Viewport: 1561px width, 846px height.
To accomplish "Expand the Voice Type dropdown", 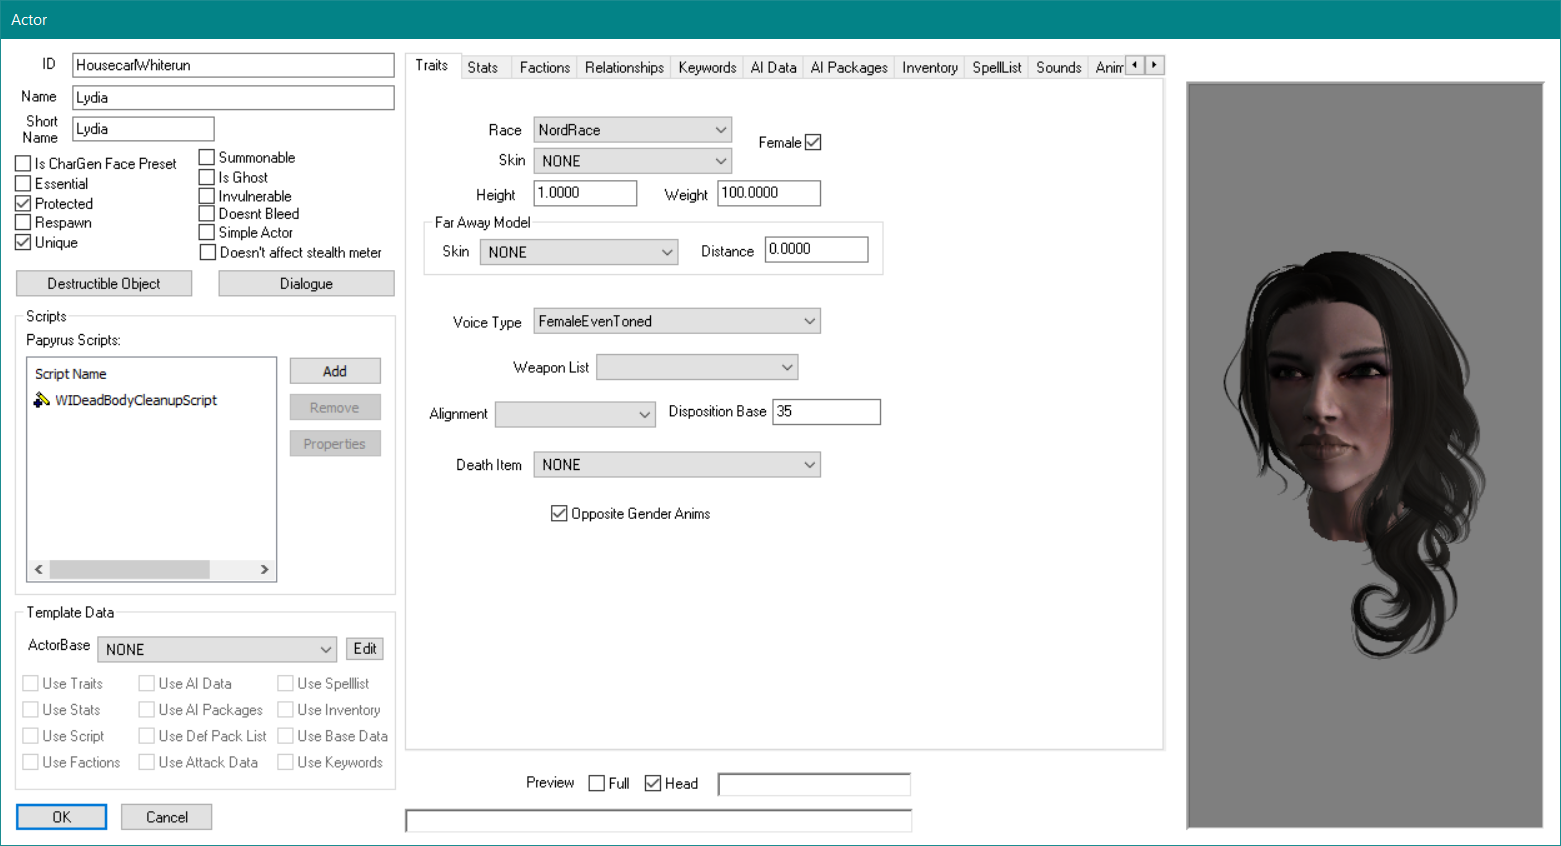I will point(676,321).
